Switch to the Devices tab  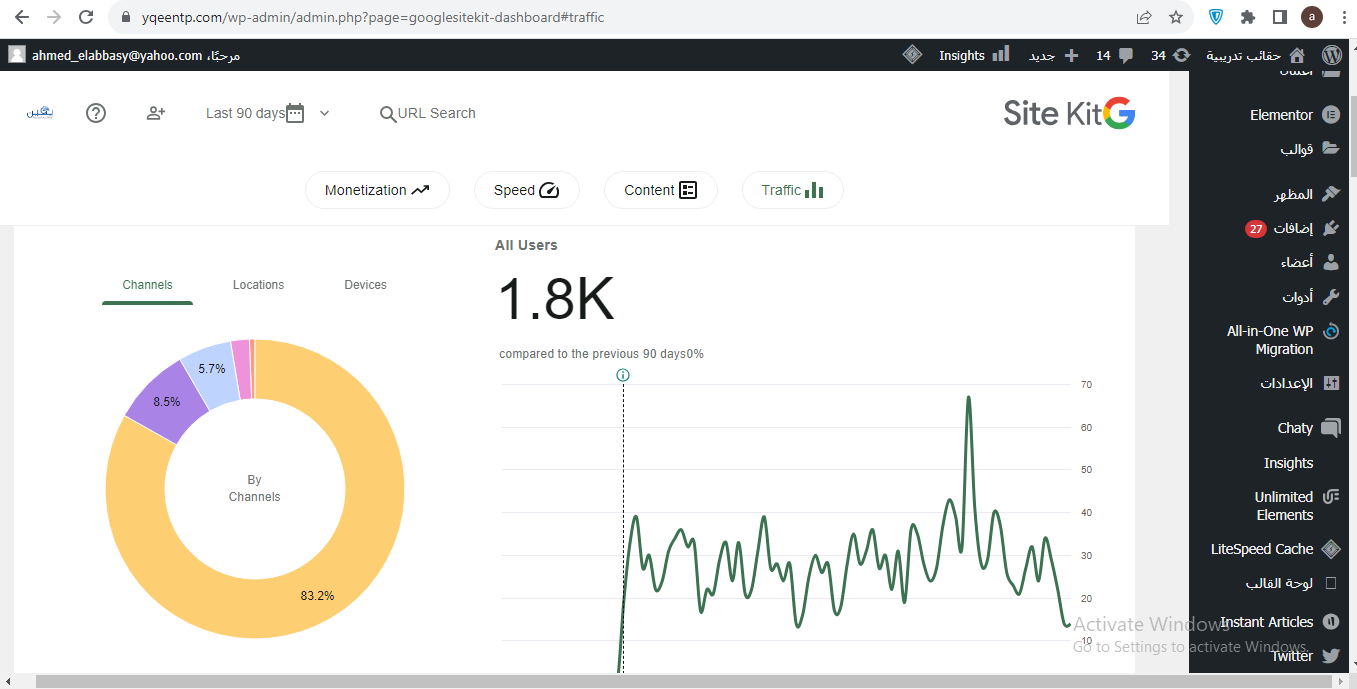tap(365, 285)
